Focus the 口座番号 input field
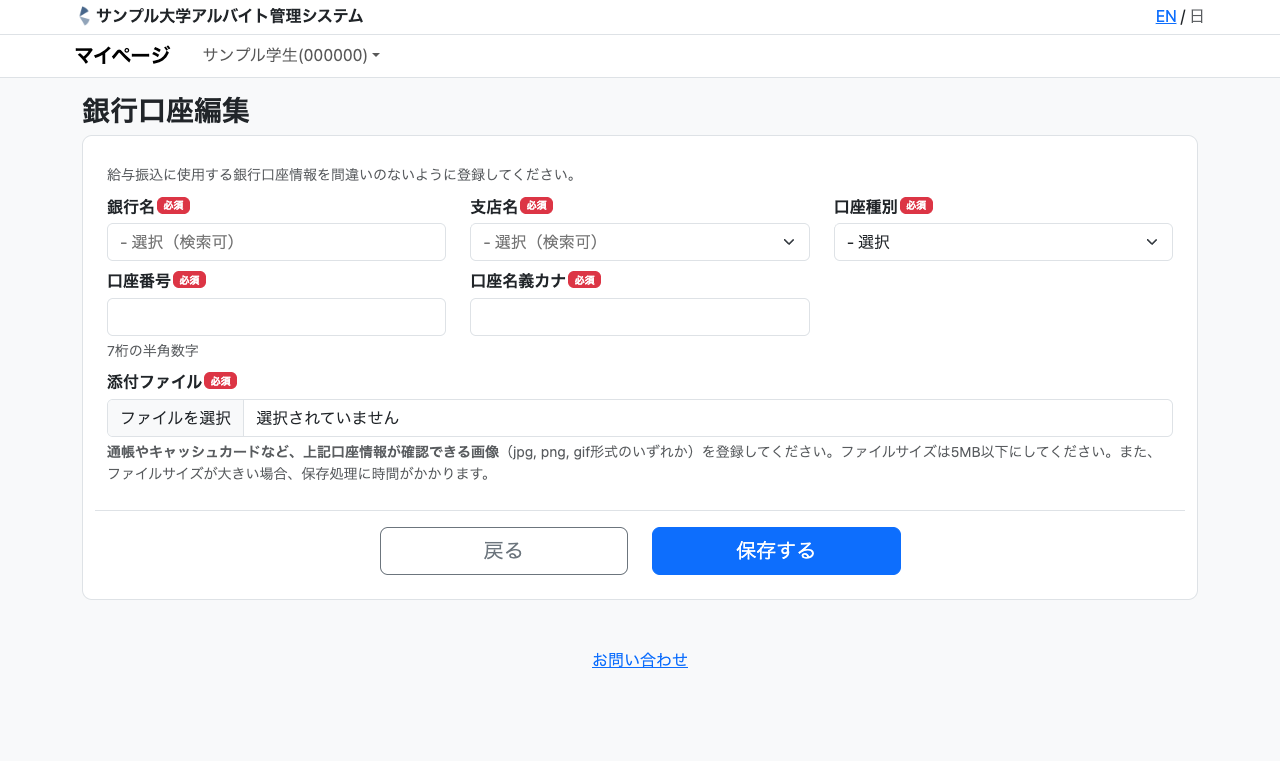Image resolution: width=1280 pixels, height=761 pixels. pyautogui.click(x=276, y=317)
